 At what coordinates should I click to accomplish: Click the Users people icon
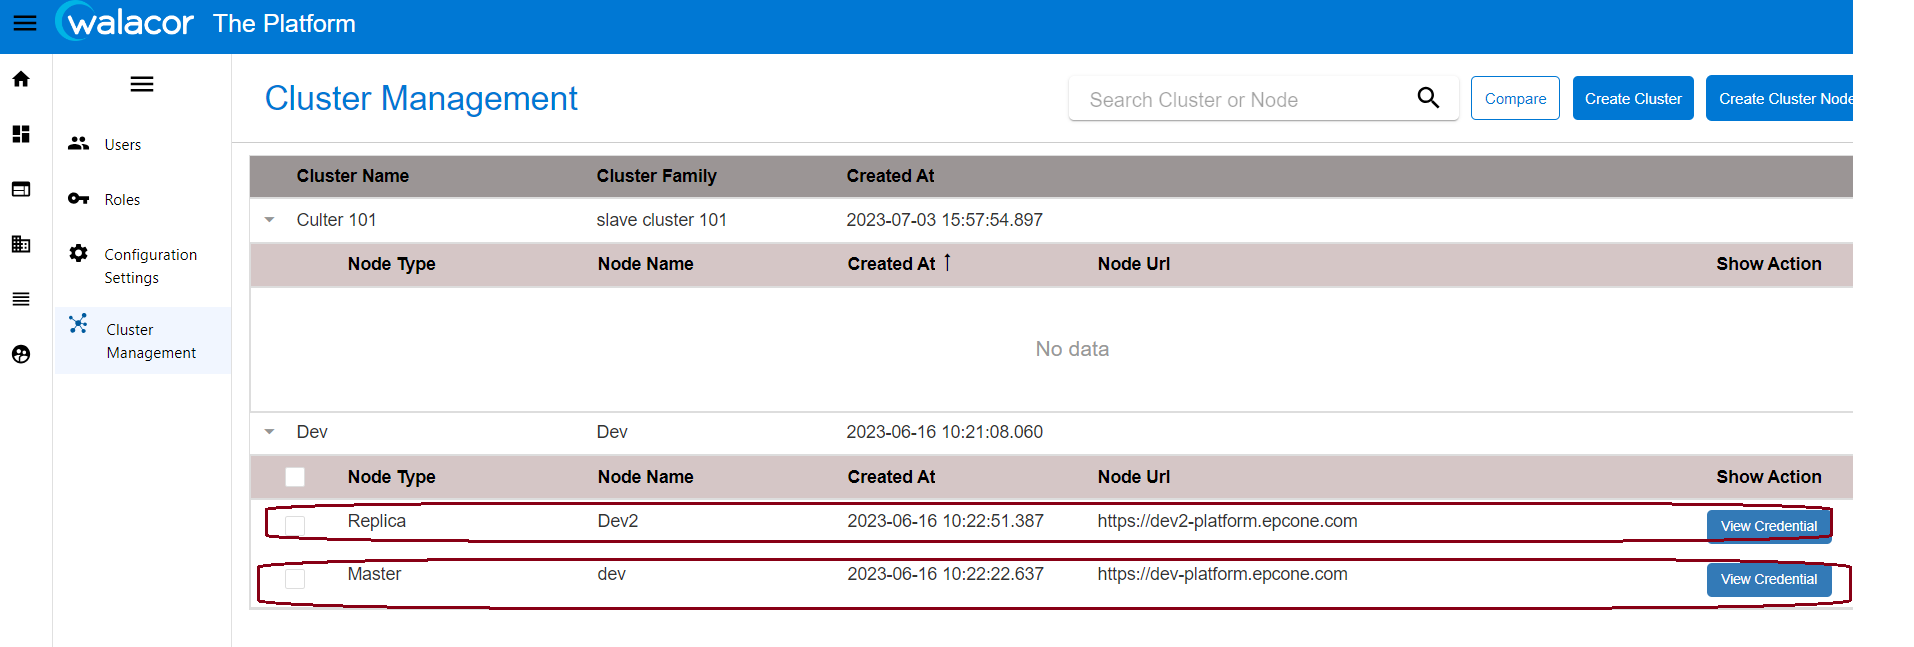tap(79, 144)
